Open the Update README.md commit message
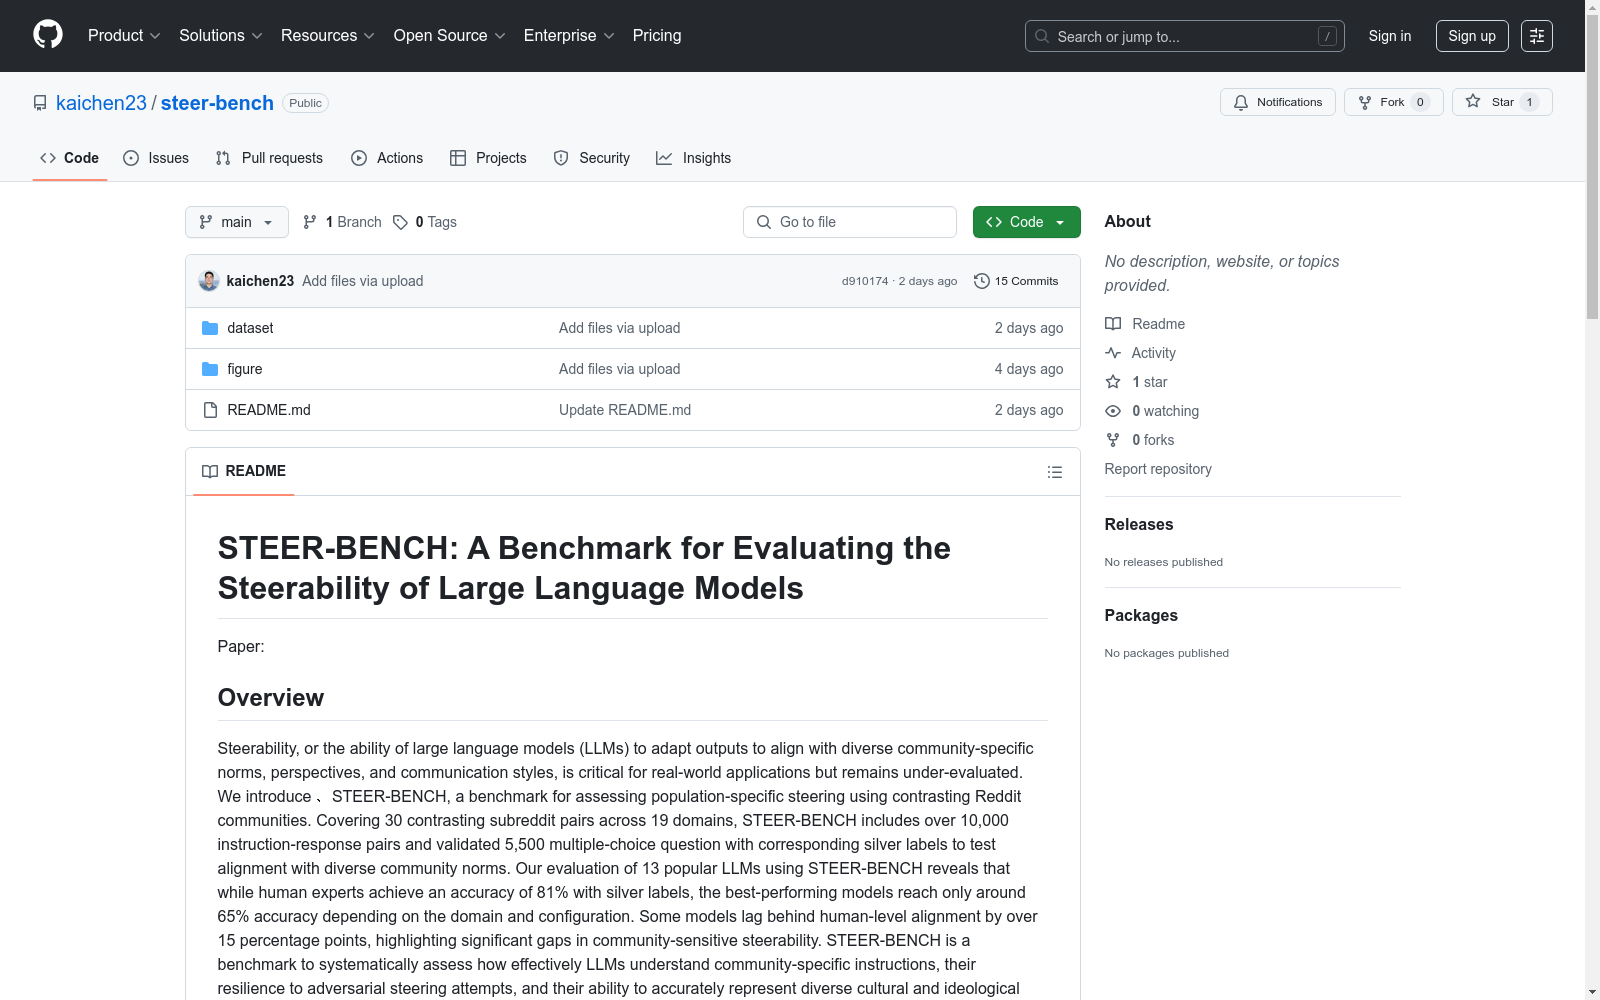Viewport: 1600px width, 1000px height. pyautogui.click(x=625, y=410)
